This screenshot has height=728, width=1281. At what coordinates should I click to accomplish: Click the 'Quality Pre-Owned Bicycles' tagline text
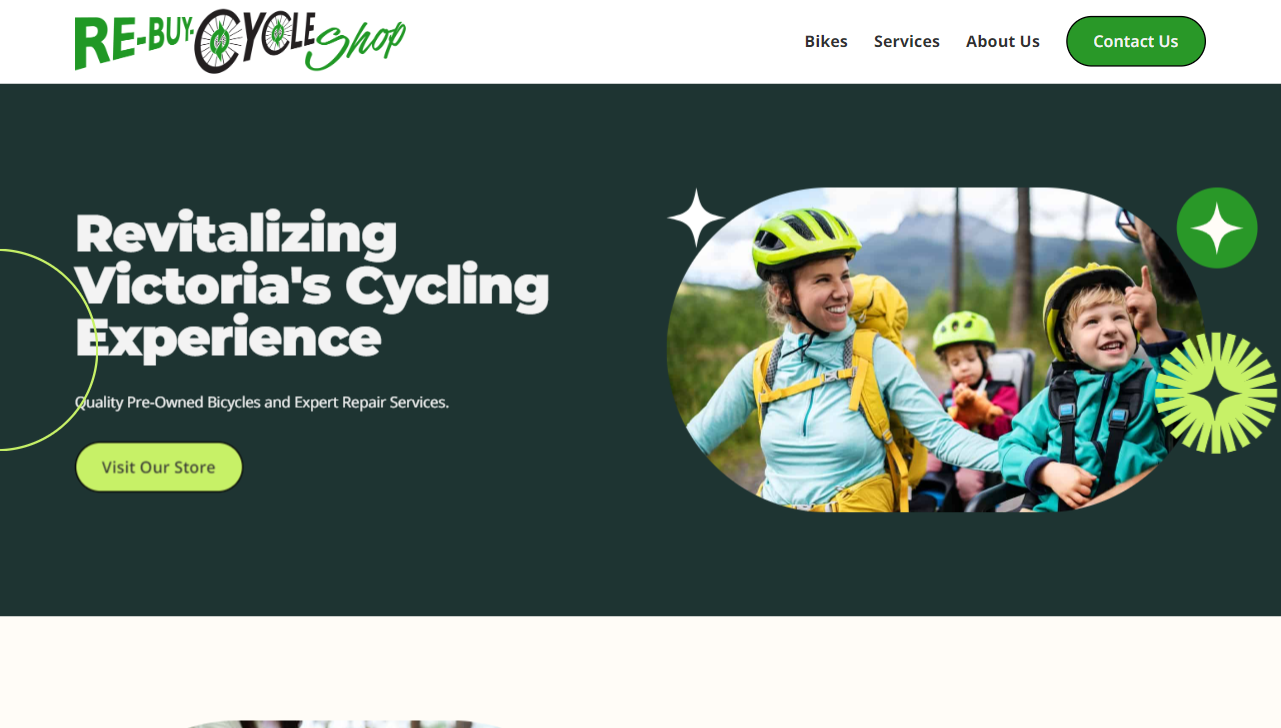pyautogui.click(x=262, y=402)
